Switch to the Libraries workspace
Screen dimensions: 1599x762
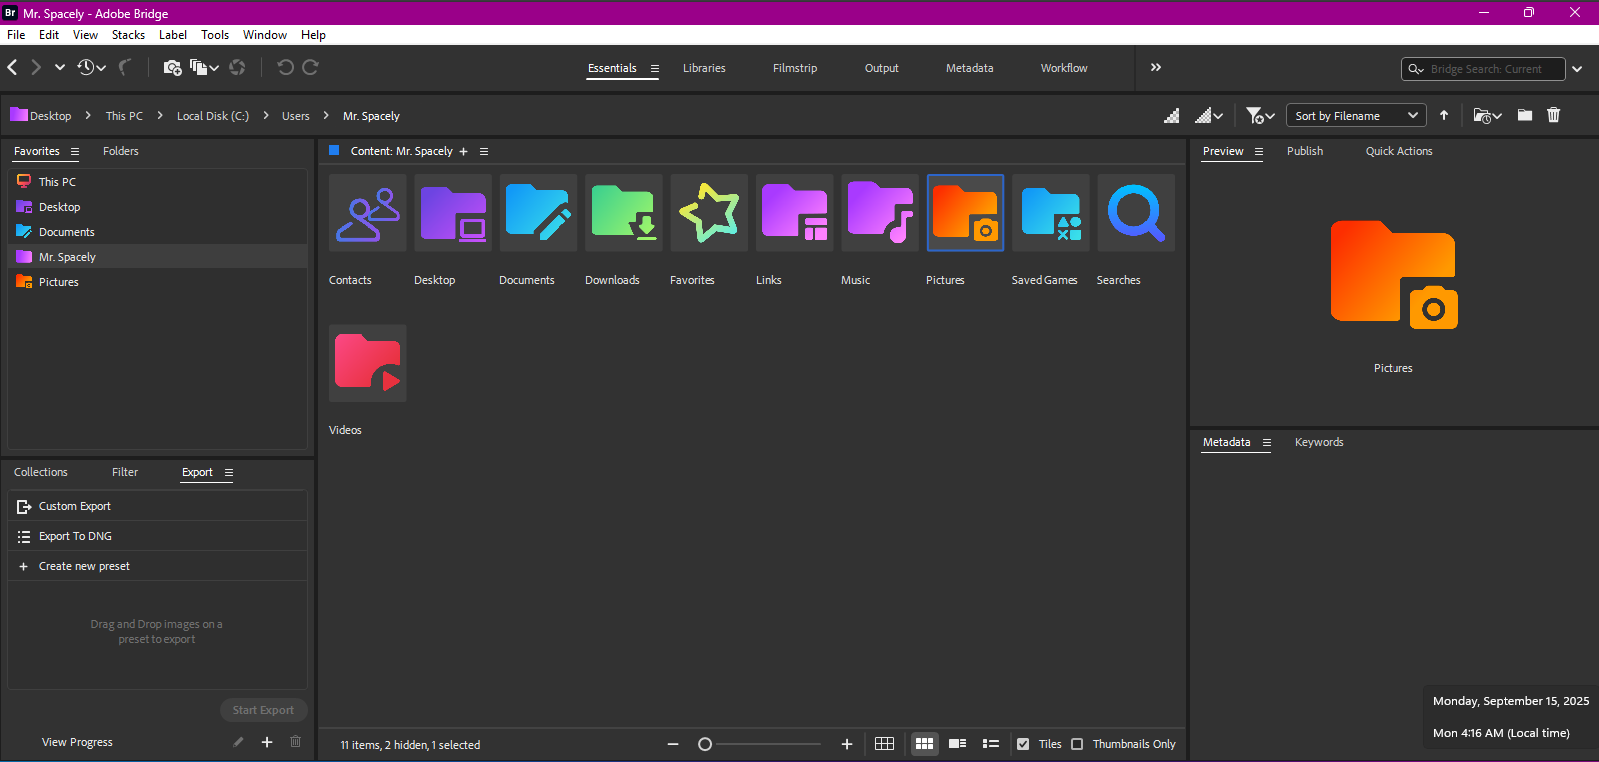coord(704,68)
